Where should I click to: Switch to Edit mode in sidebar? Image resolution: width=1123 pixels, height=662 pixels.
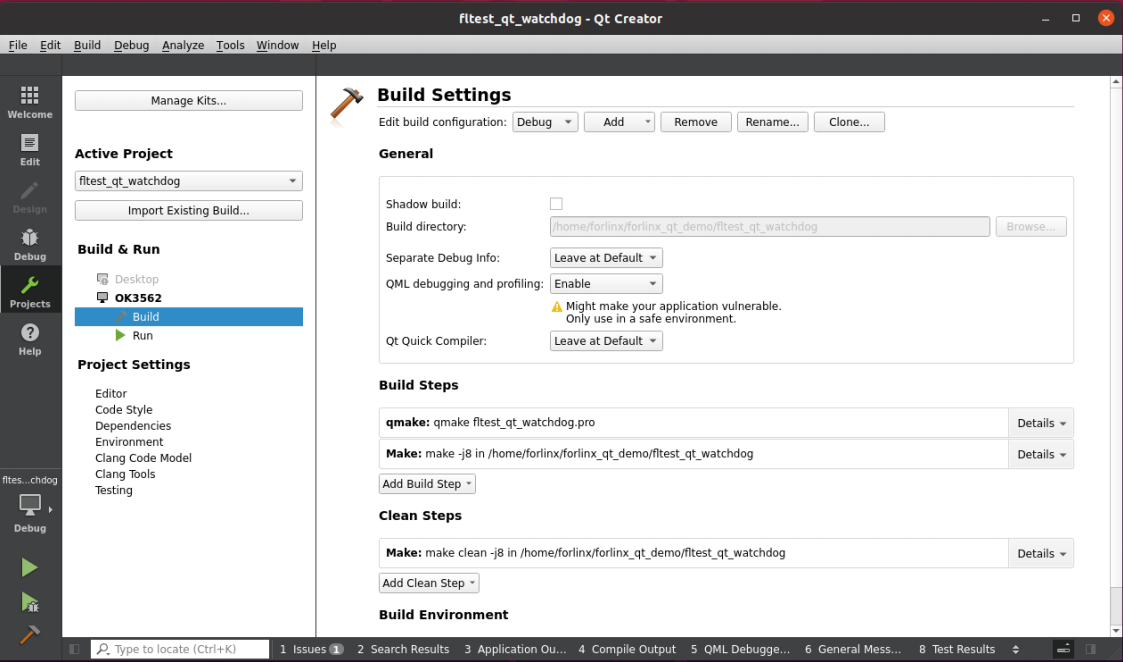click(x=30, y=149)
